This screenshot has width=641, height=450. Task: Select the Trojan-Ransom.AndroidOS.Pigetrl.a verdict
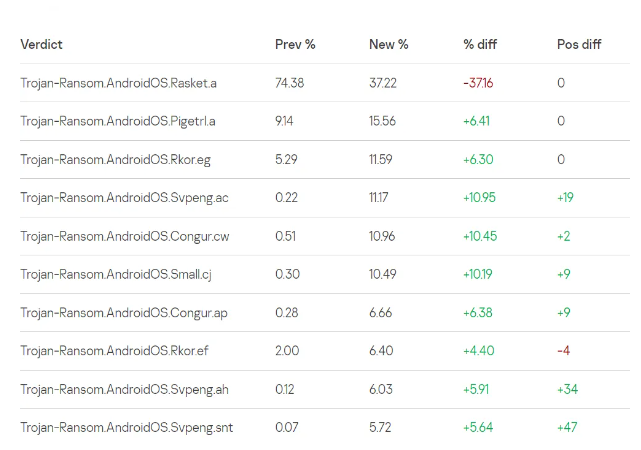tap(118, 121)
